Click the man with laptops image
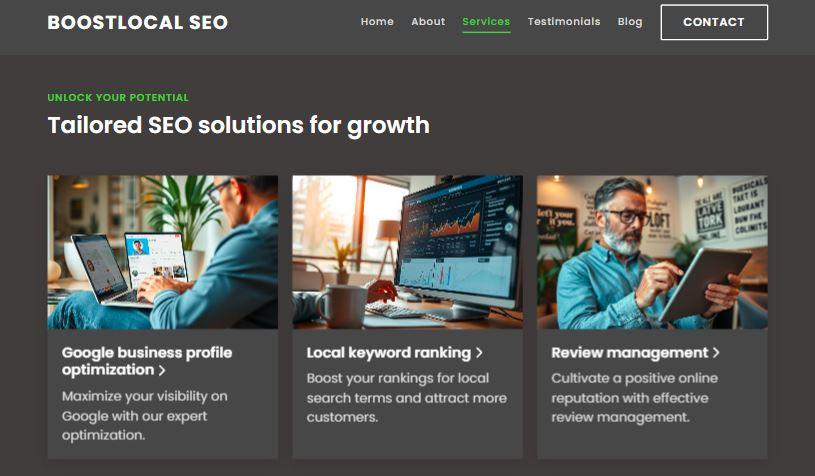Viewport: 815px width, 476px height. point(163,252)
